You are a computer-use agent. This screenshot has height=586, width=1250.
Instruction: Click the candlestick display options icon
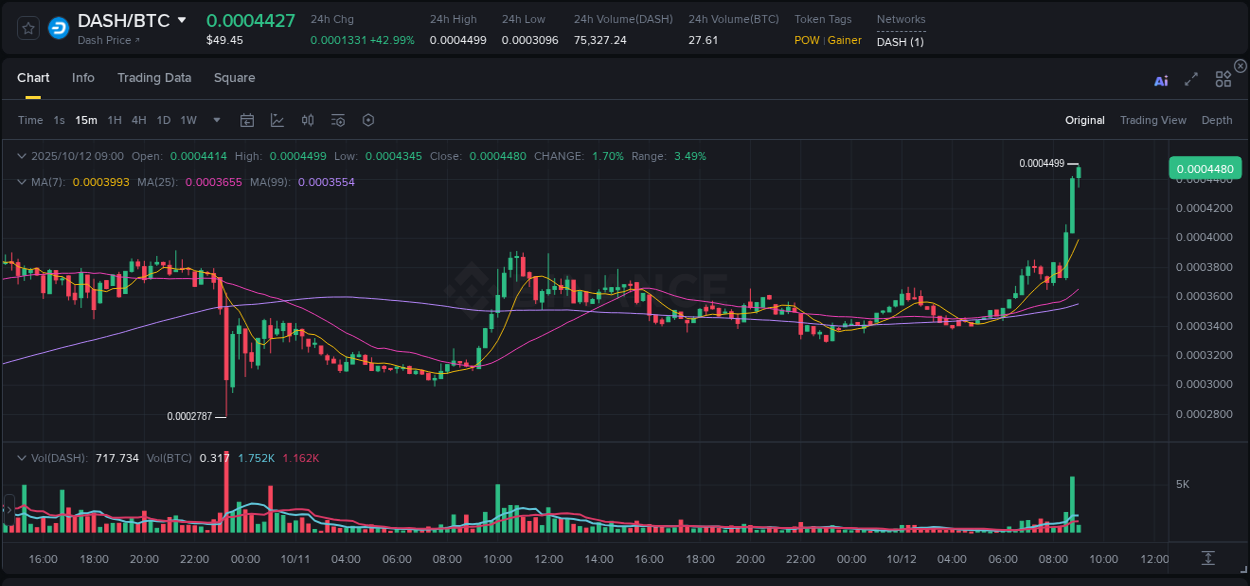point(307,120)
